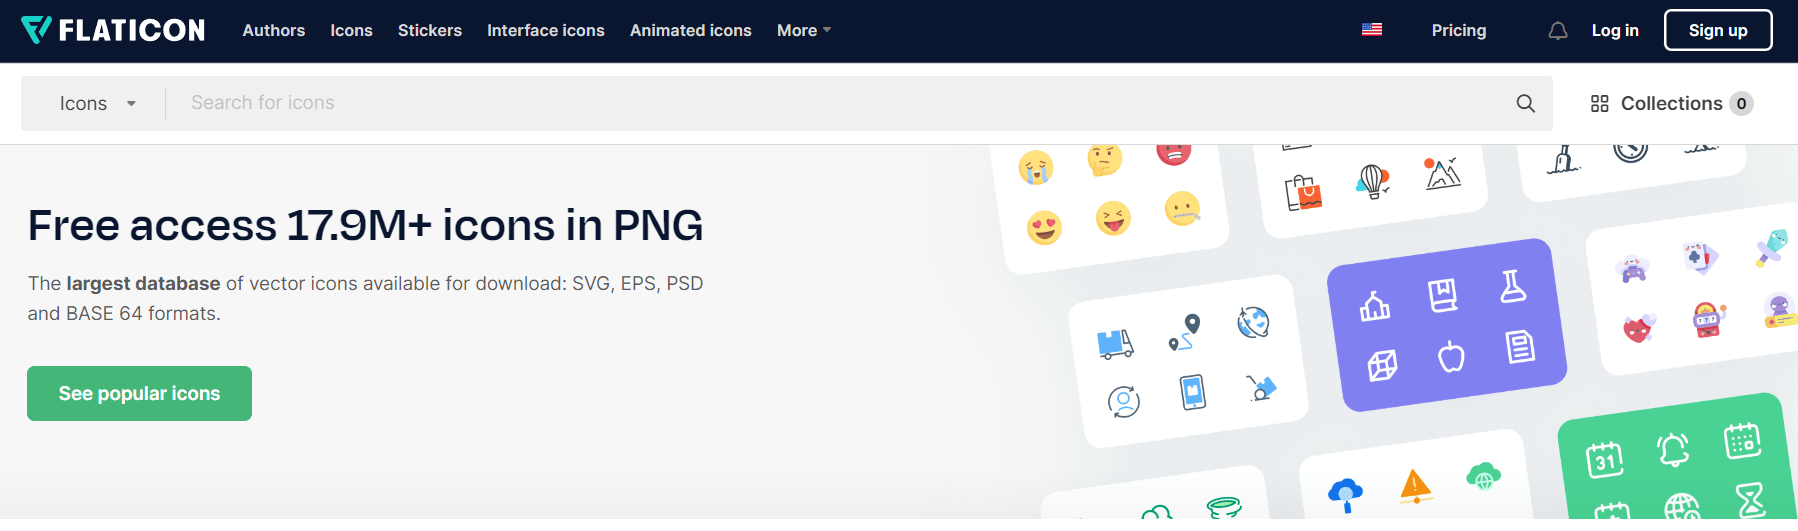
Task: Select the mountain landscape icon
Action: pyautogui.click(x=1442, y=173)
